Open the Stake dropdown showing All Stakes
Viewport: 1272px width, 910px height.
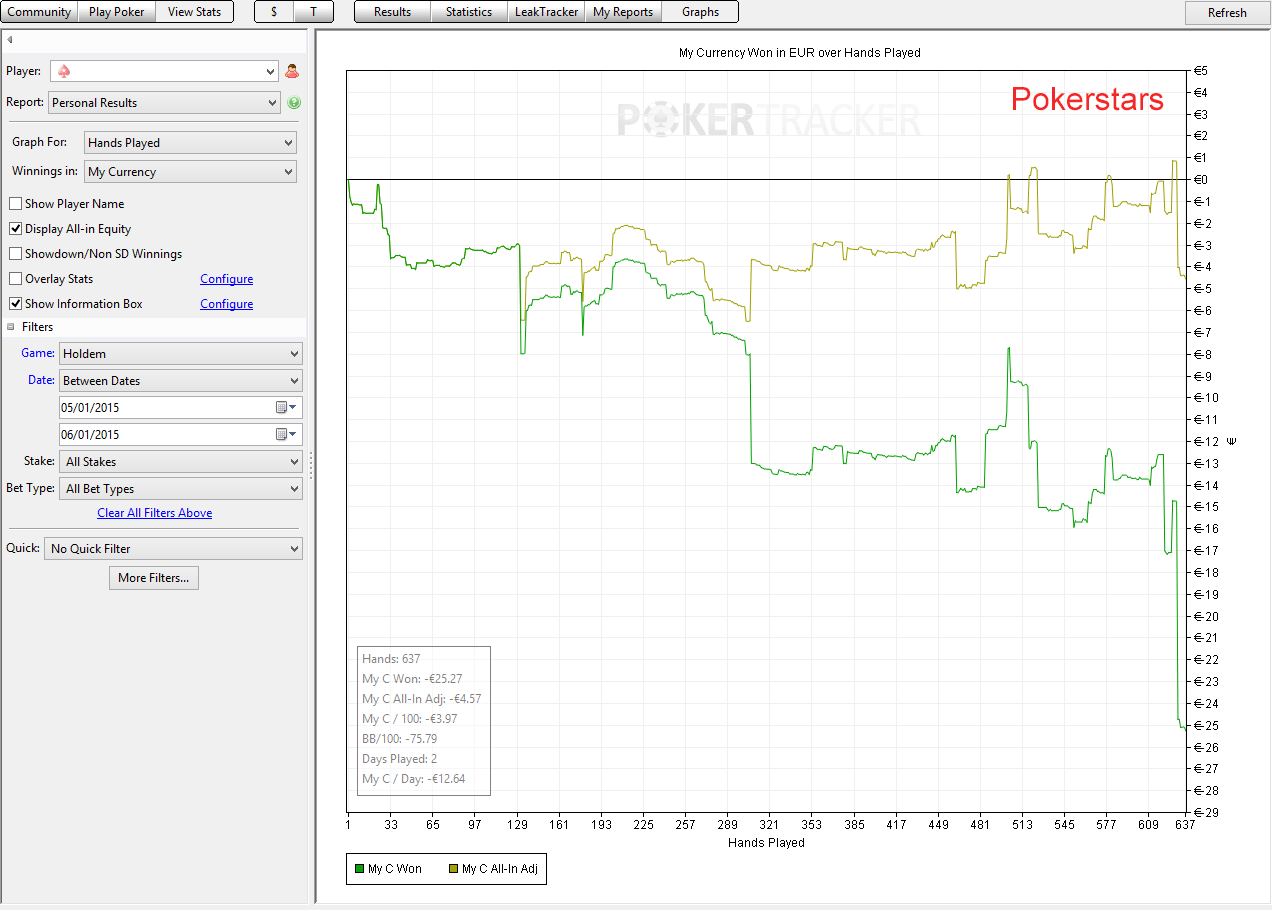click(180, 462)
